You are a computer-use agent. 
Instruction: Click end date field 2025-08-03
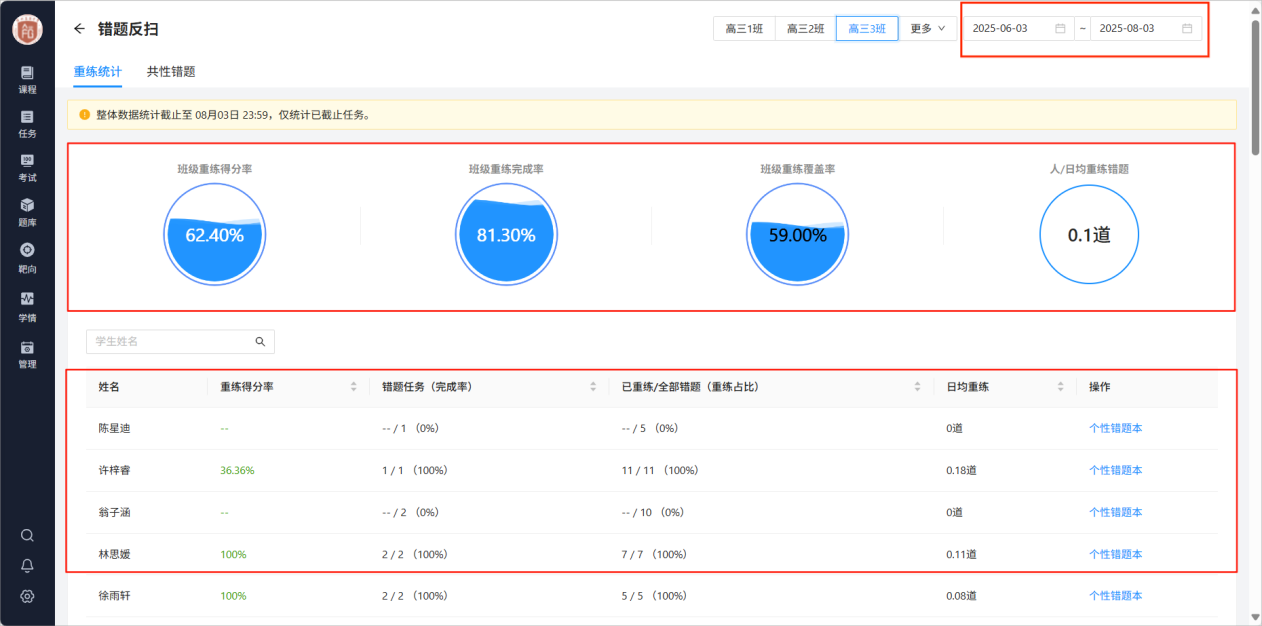pos(1146,28)
